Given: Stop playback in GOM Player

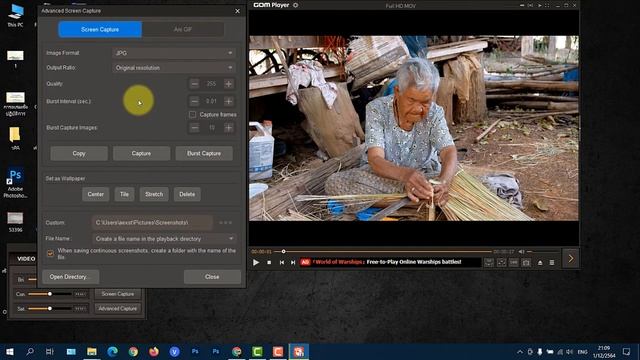Looking at the screenshot, I should pos(269,262).
